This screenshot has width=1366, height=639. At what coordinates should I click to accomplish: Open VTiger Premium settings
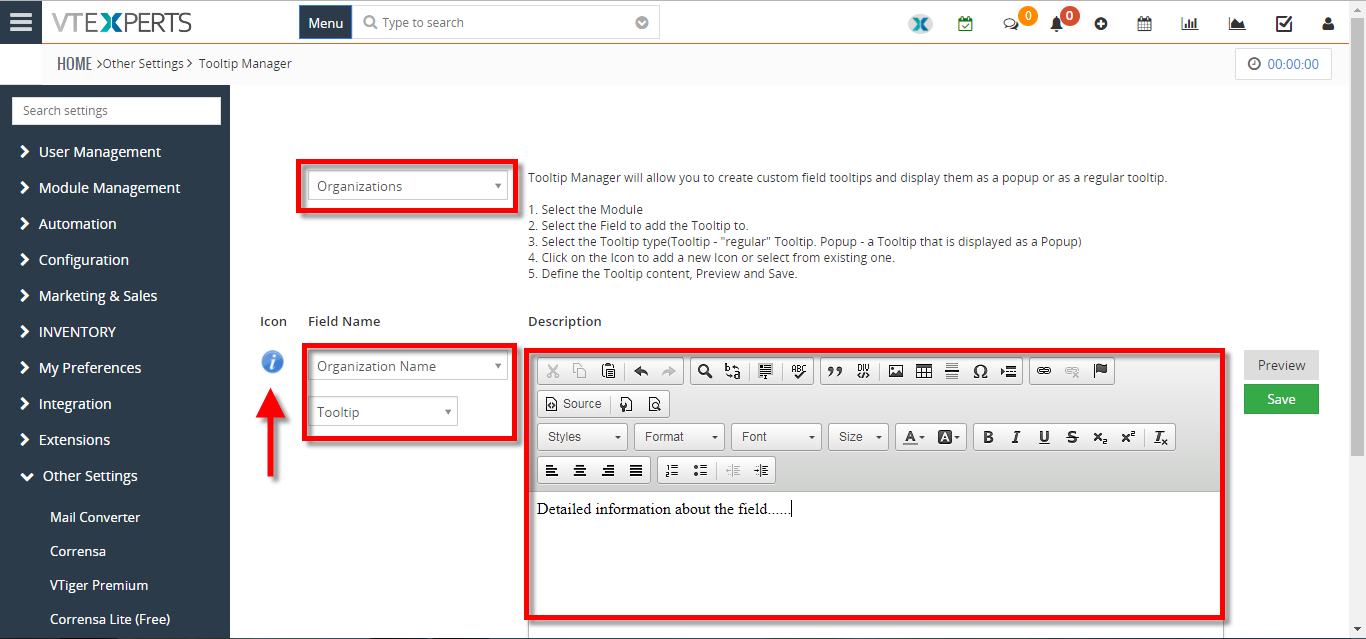click(x=99, y=585)
